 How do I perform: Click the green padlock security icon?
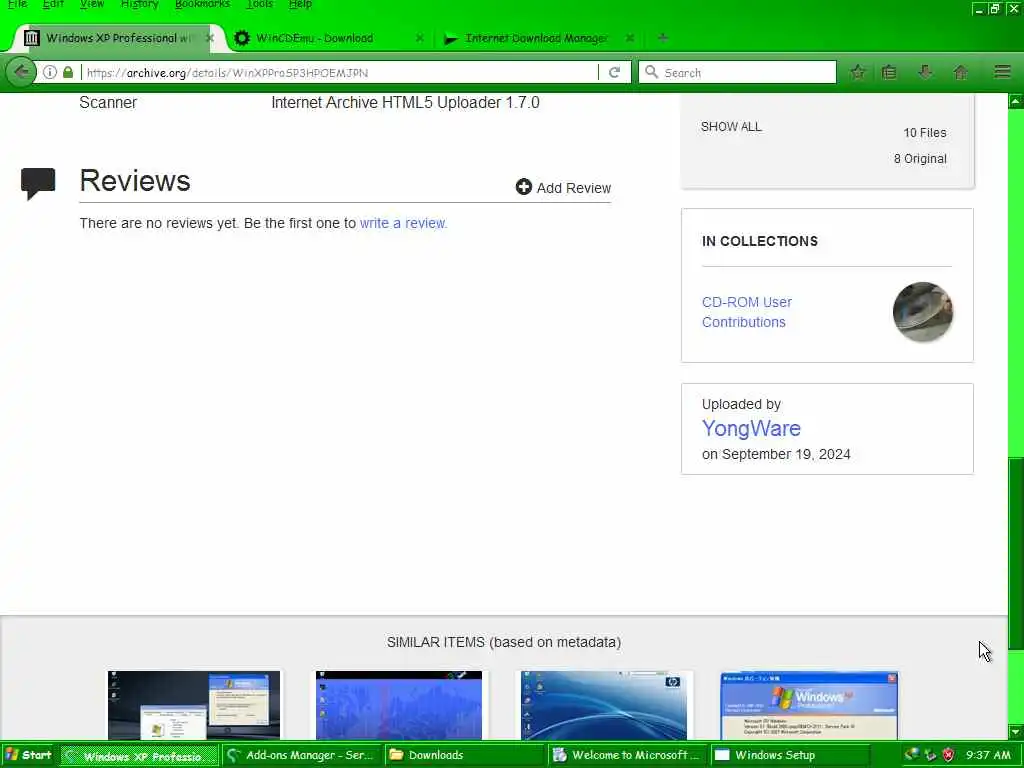coord(68,72)
